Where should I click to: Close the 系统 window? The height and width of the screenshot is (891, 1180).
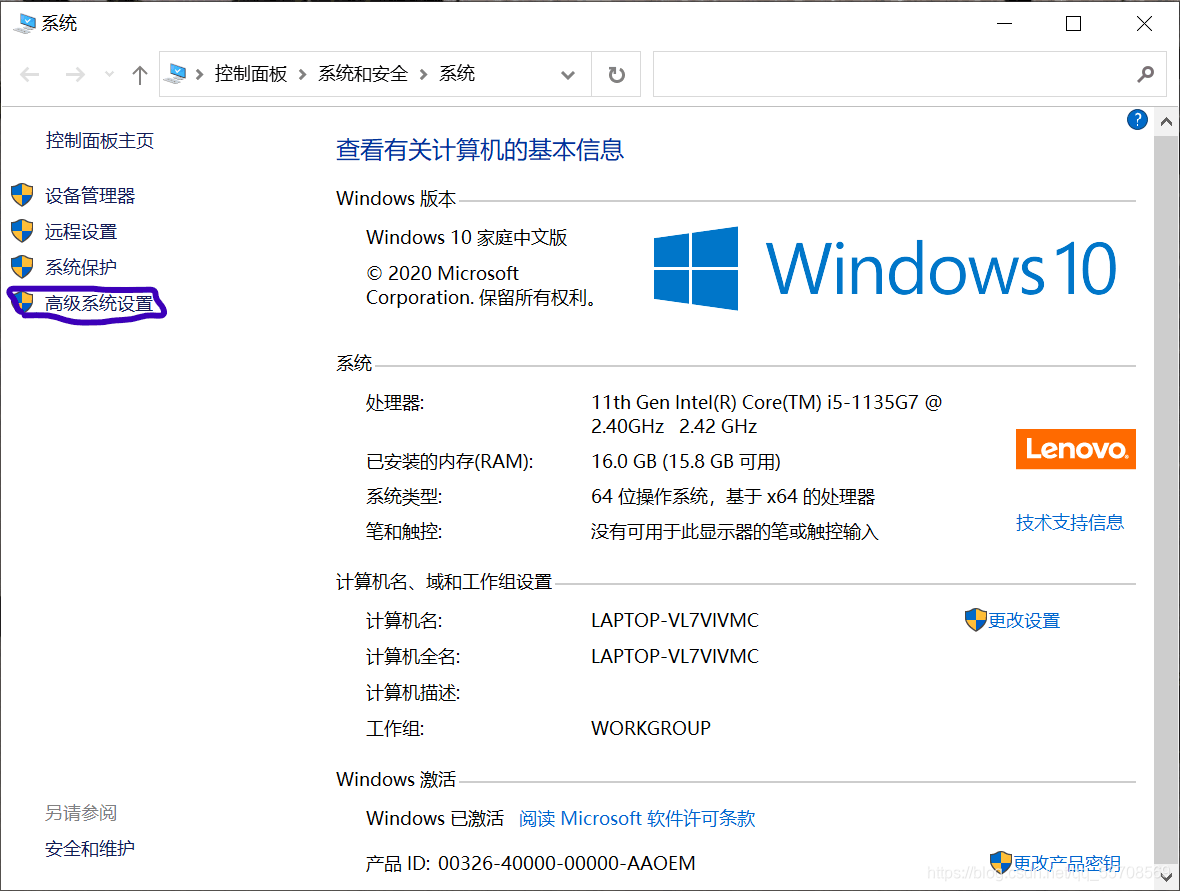[x=1144, y=23]
